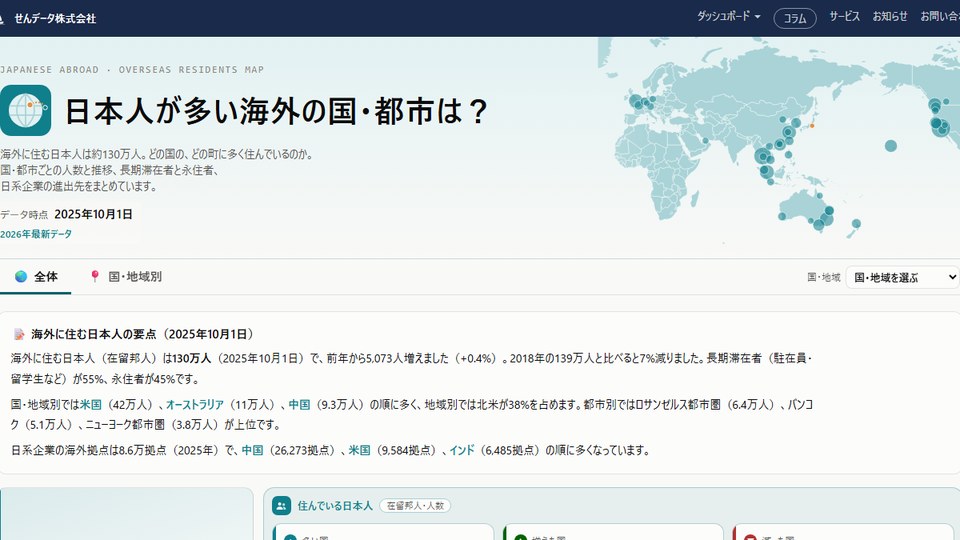Click the page title 日本人が多い海外の国・都市は？
Viewport: 960px width, 540px height.
[x=276, y=111]
